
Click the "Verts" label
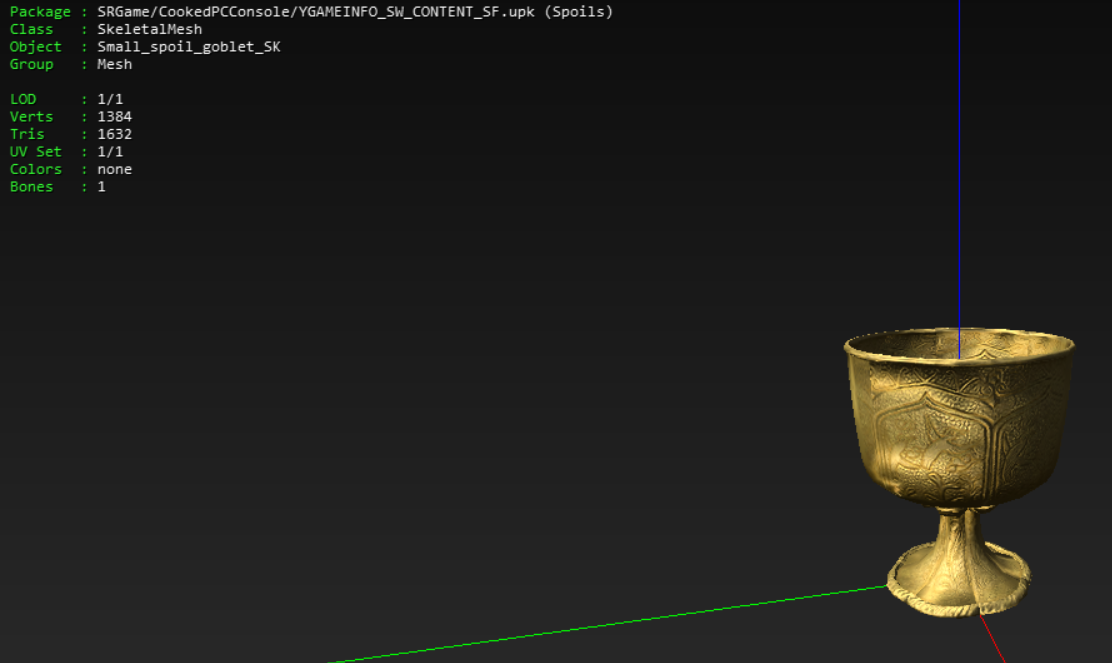pos(31,117)
